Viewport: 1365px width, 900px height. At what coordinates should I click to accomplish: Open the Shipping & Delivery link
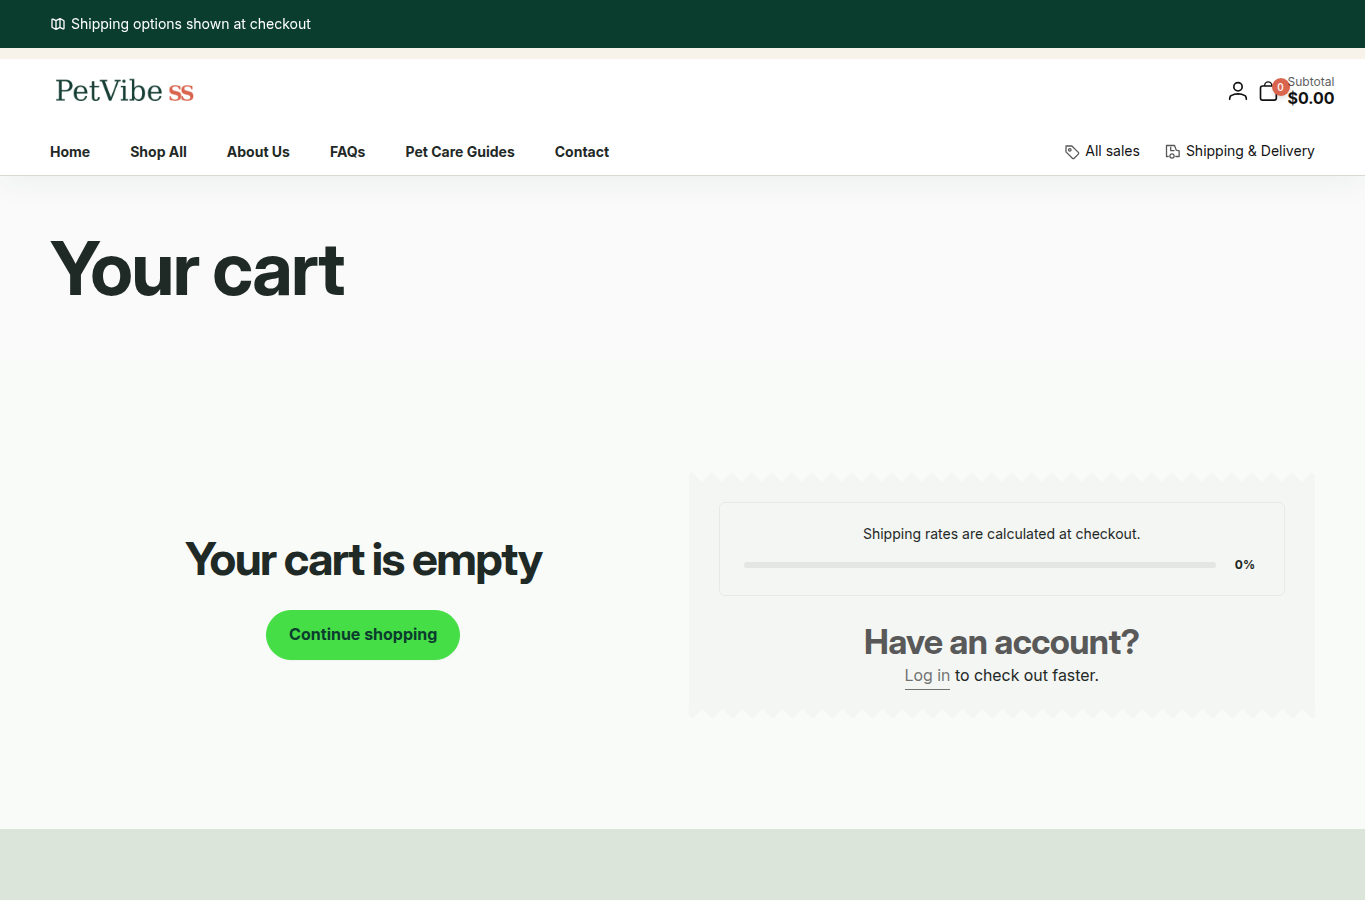point(1240,151)
